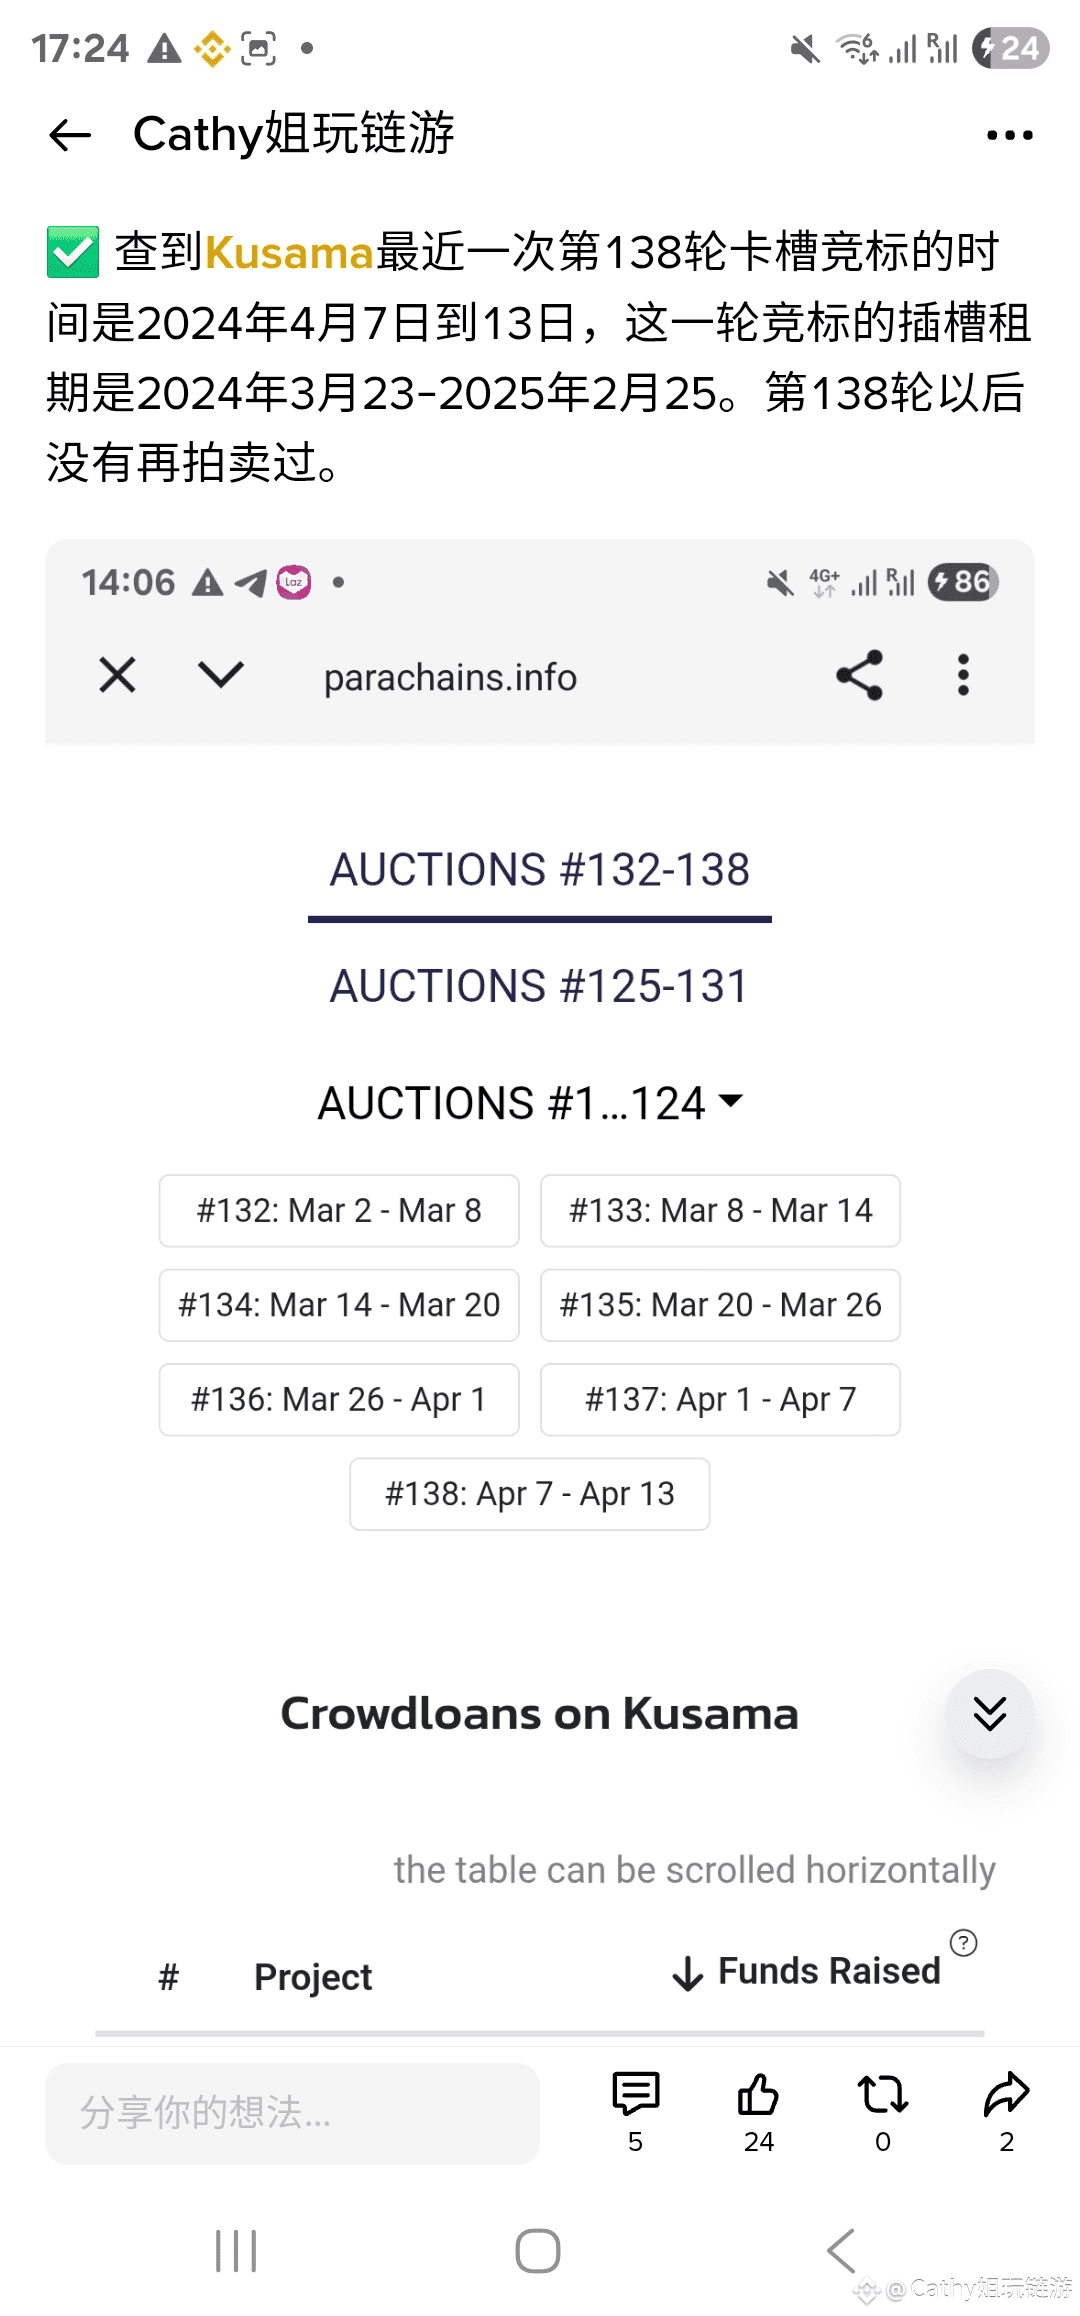Tap the 分享你的想法 comment input field
The image size is (1080, 2316).
pyautogui.click(x=292, y=2113)
